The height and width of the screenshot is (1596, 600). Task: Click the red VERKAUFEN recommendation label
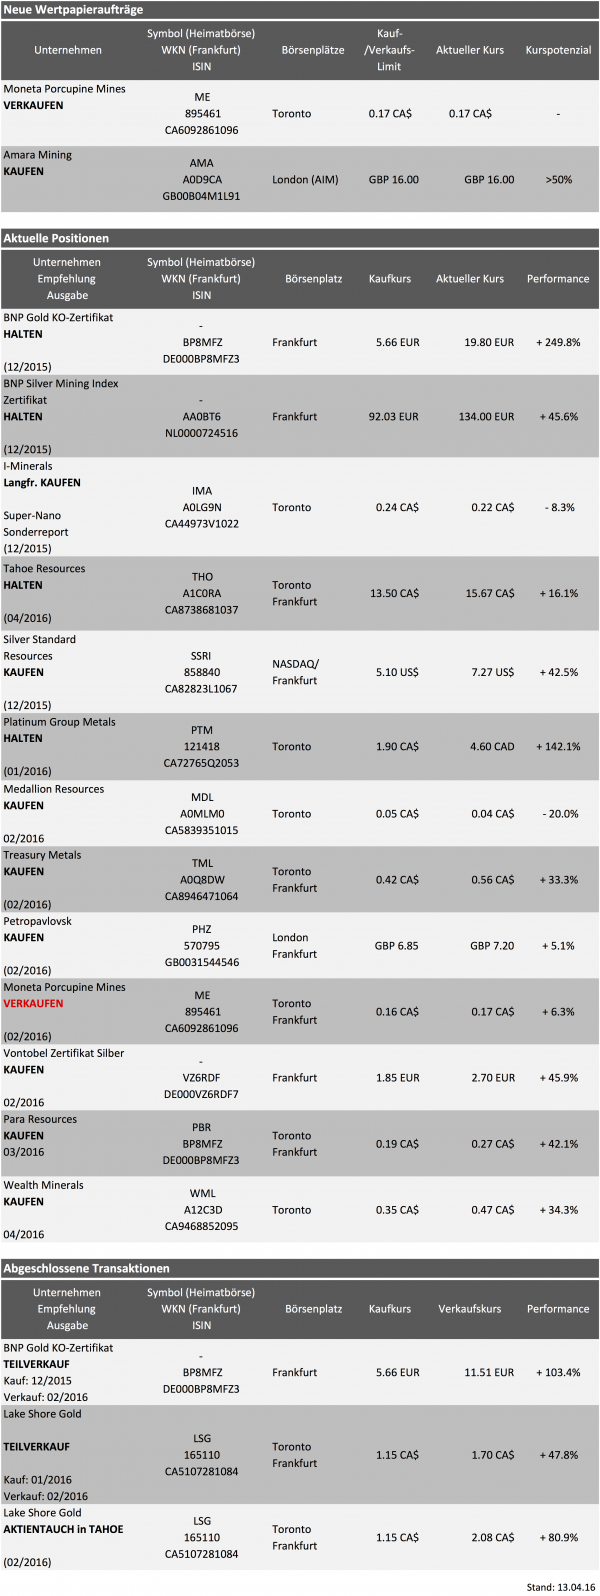[33, 1003]
